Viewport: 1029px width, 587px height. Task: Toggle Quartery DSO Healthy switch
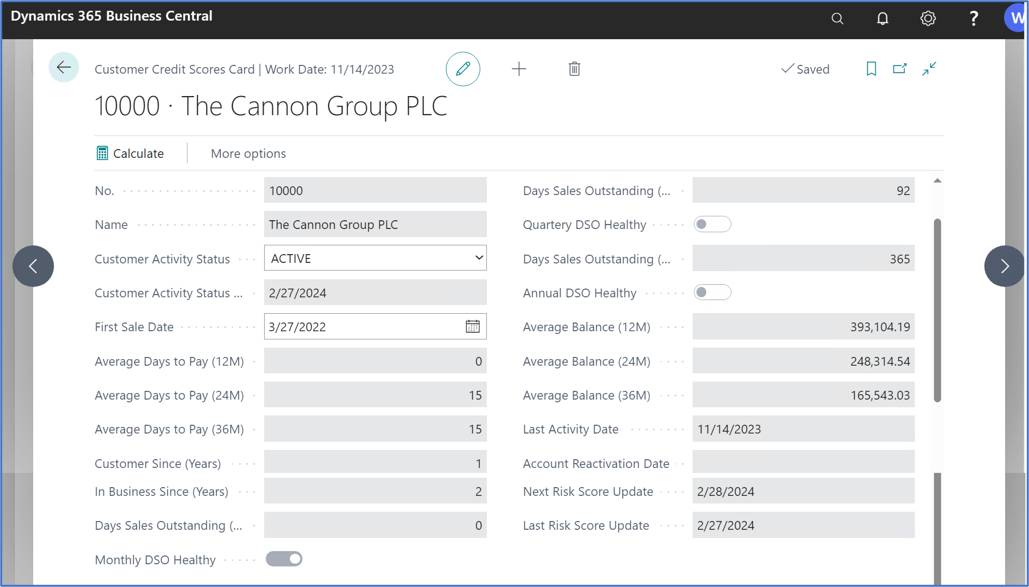point(712,225)
